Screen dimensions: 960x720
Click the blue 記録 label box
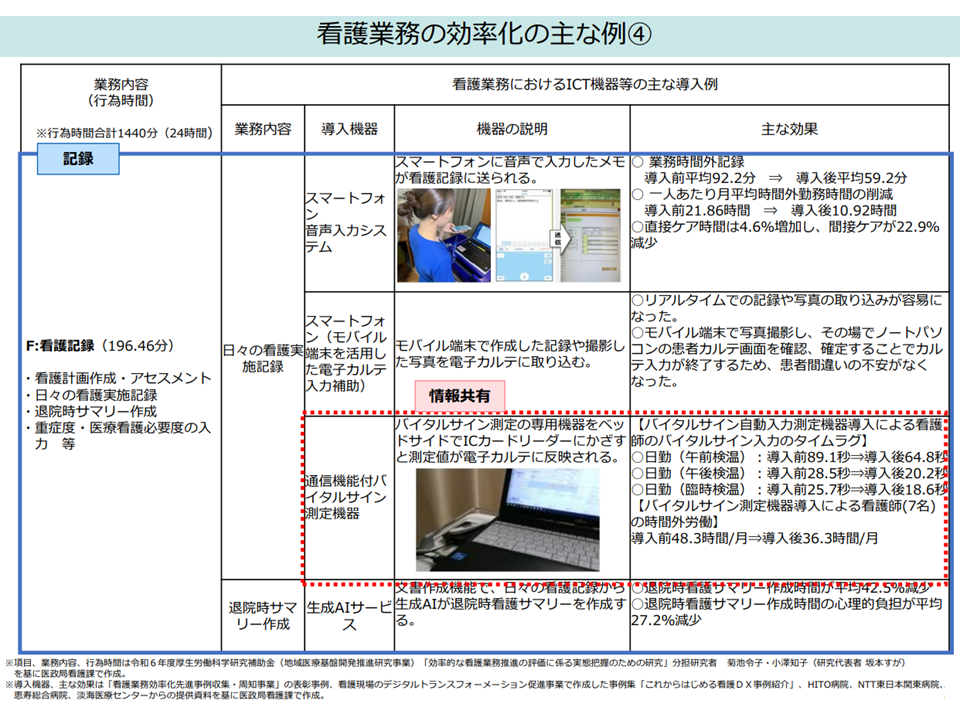point(78,157)
